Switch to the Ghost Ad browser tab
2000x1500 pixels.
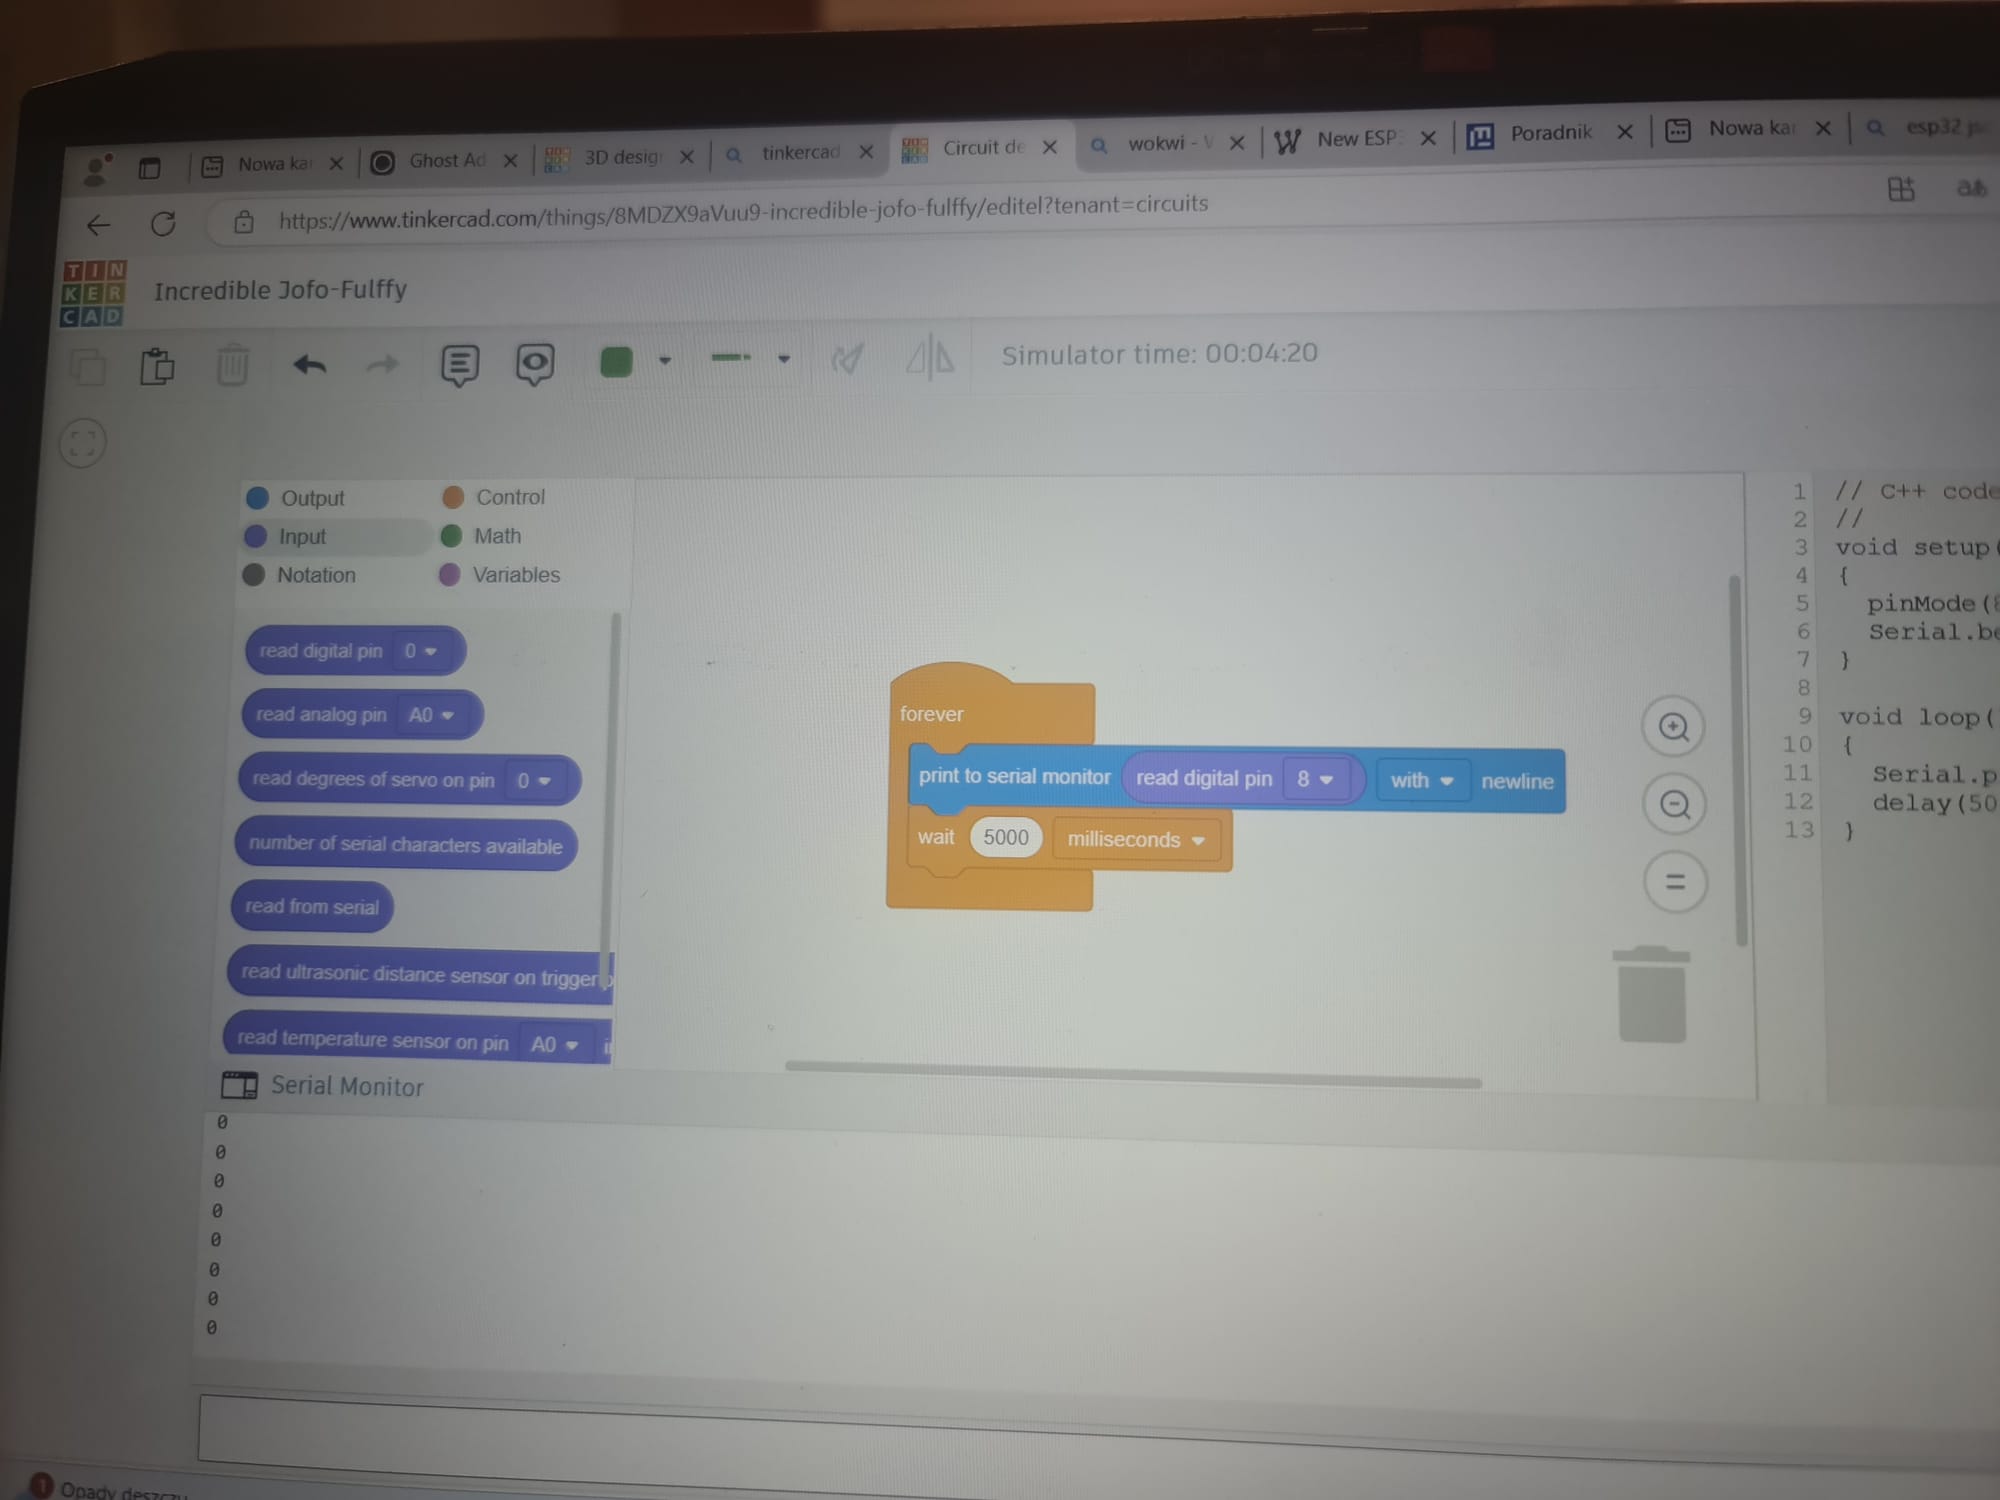445,161
